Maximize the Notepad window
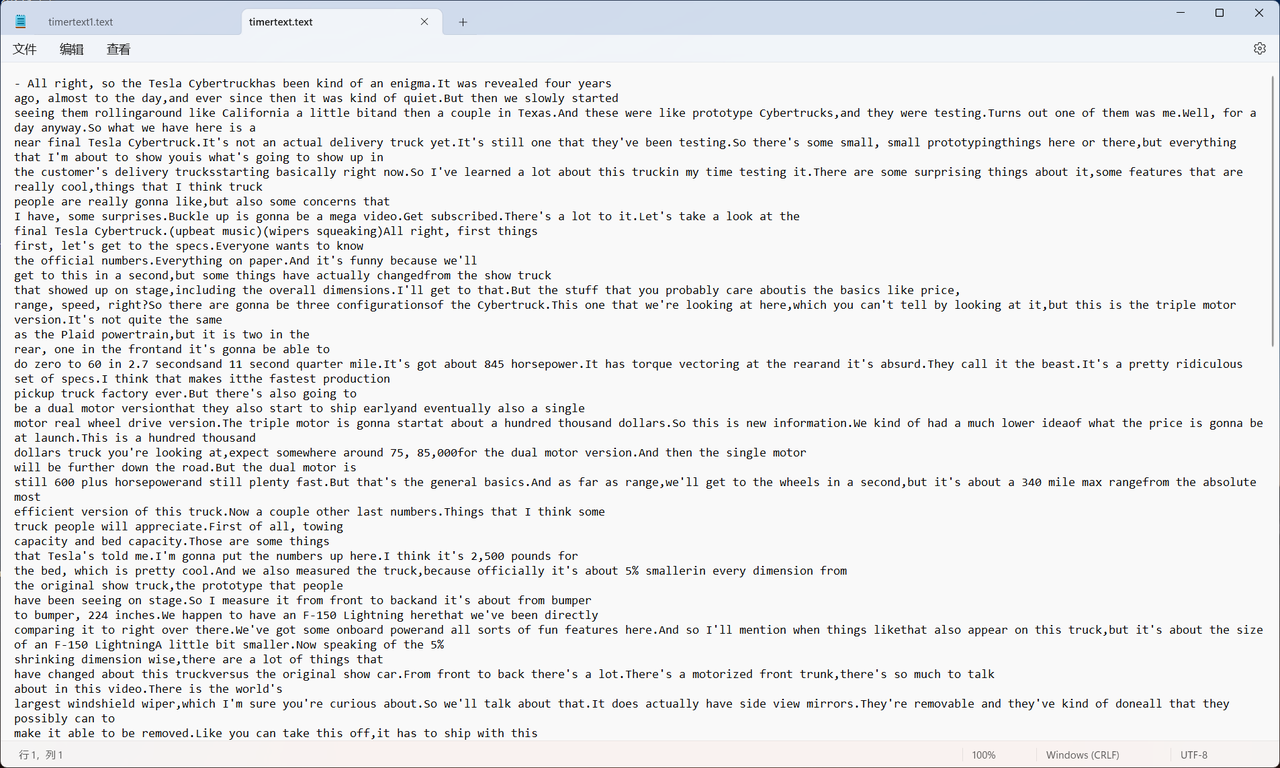 1219,13
